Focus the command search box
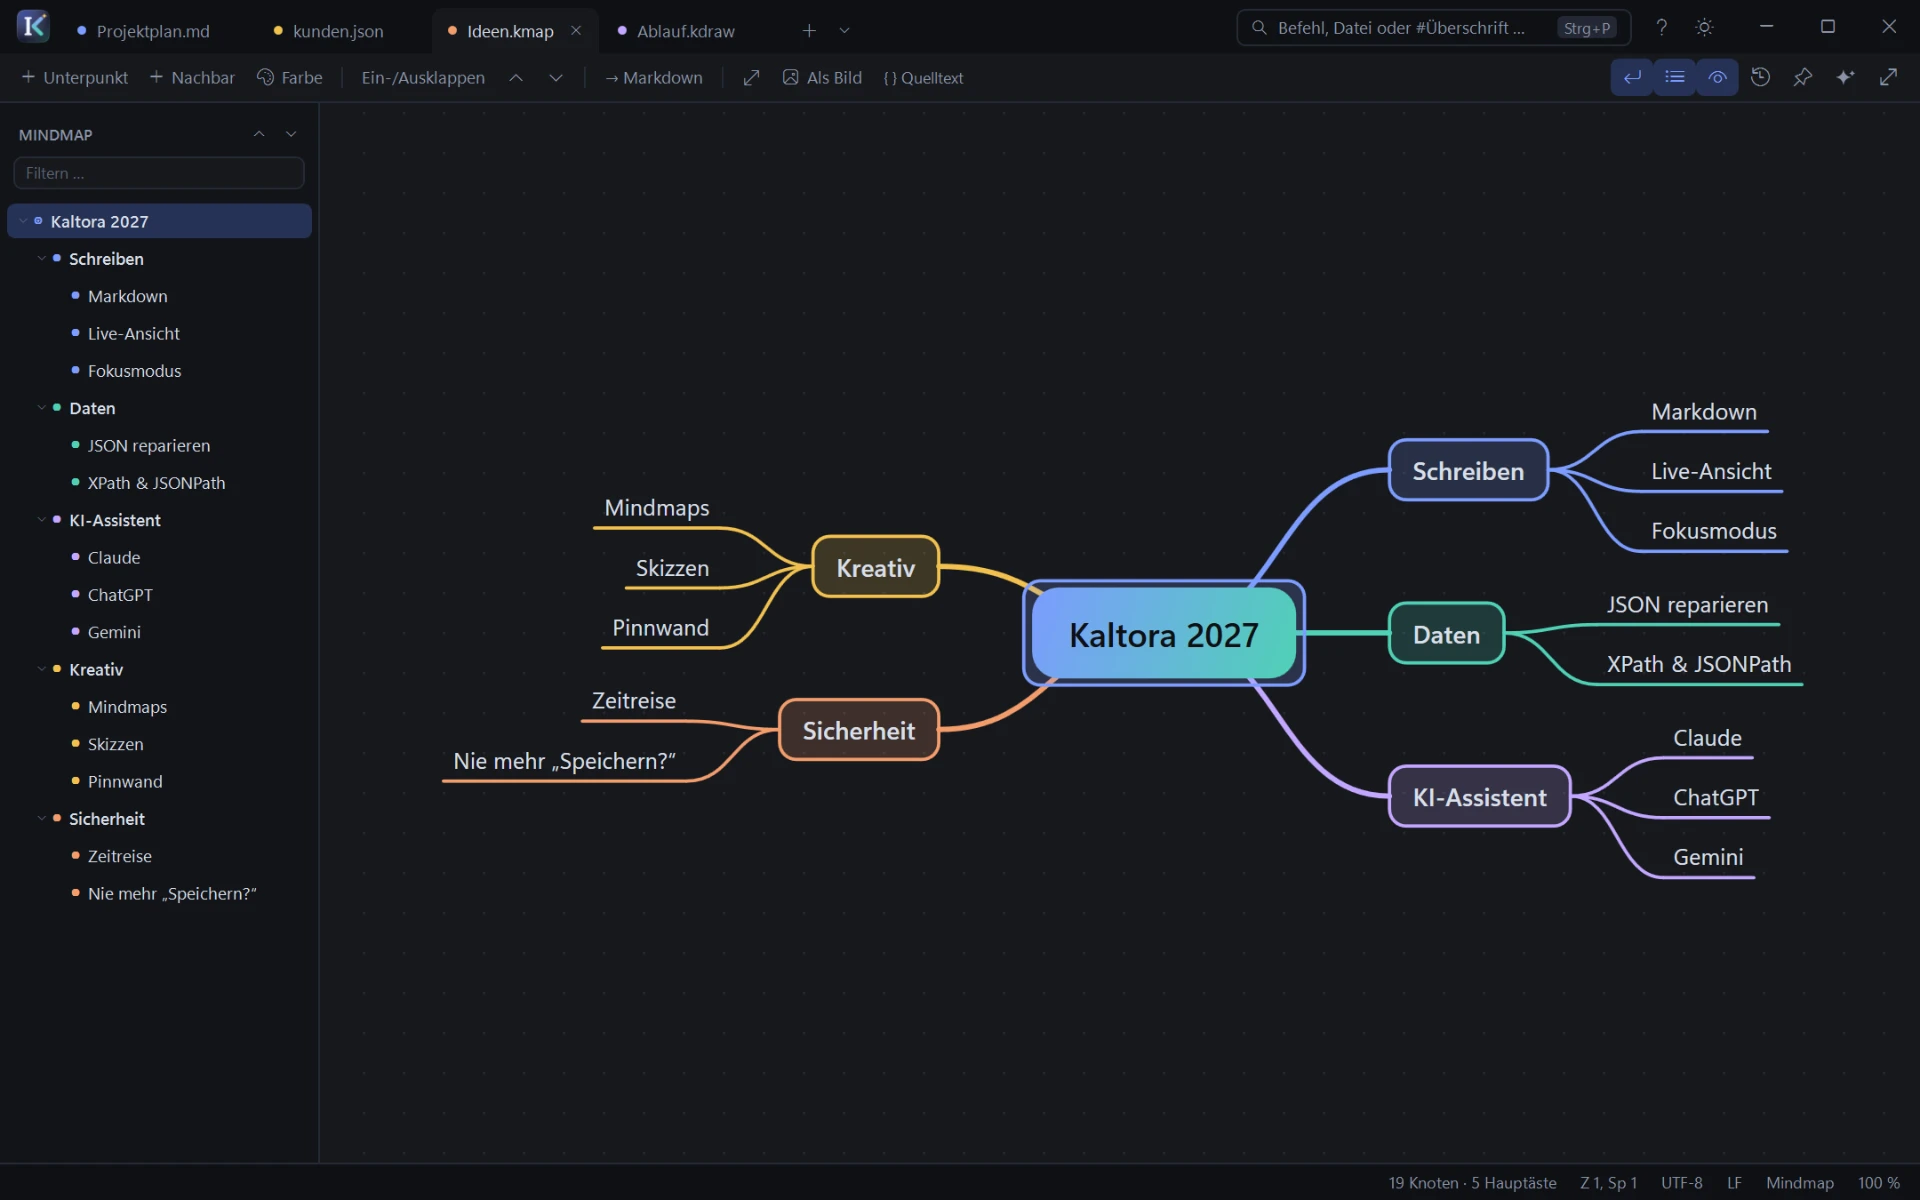This screenshot has height=1200, width=1920. (x=1433, y=28)
